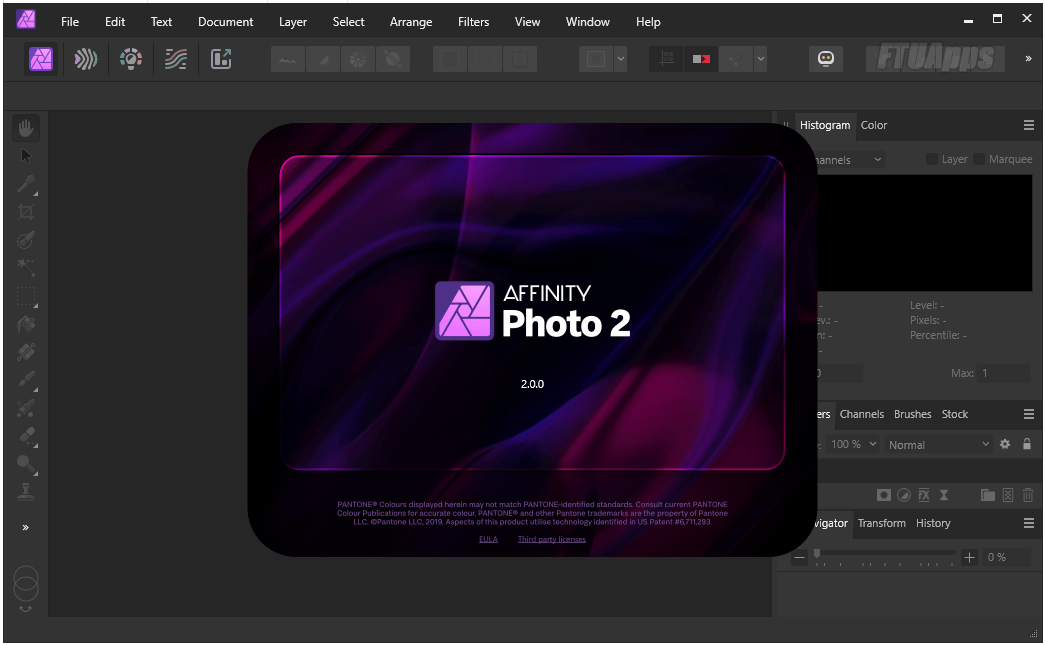This screenshot has height=645, width=1045.
Task: Open the Normal blend mode dropdown
Action: (938, 444)
